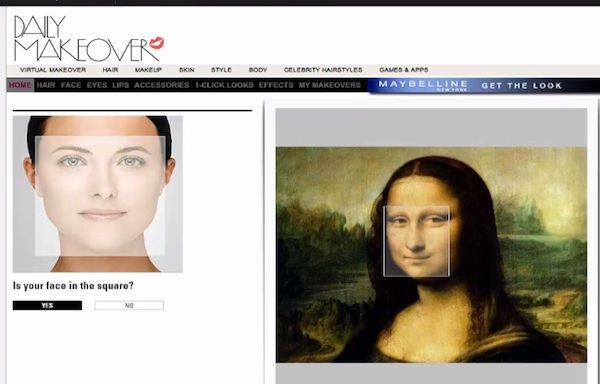Open the Body navigation item
600x384 pixels.
point(258,70)
